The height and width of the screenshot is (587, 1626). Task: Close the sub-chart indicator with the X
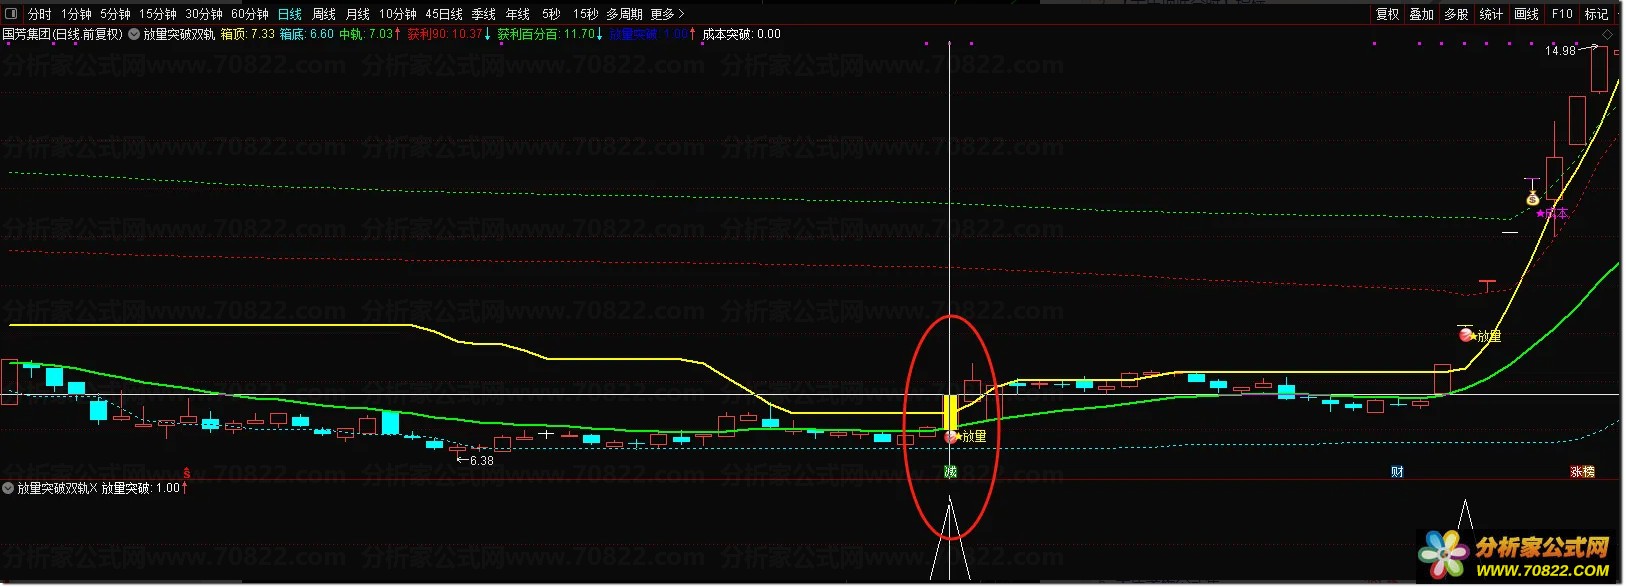pos(94,488)
